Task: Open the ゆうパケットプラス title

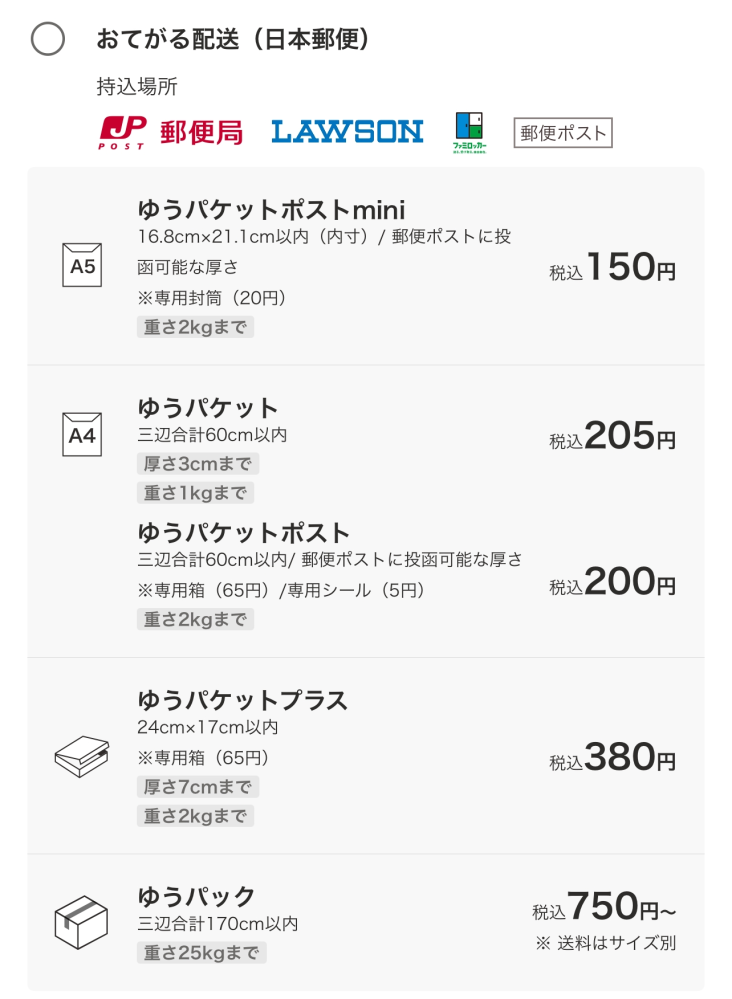Action: (243, 700)
